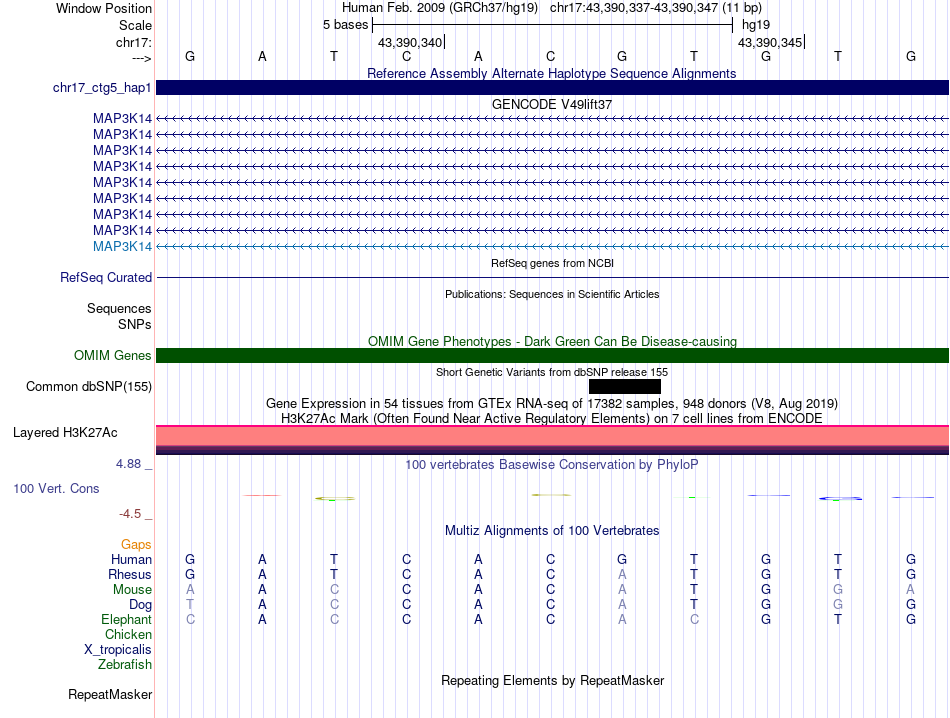The image size is (950, 718).
Task: Select the Chicken alignment row label
Action: click(128, 634)
